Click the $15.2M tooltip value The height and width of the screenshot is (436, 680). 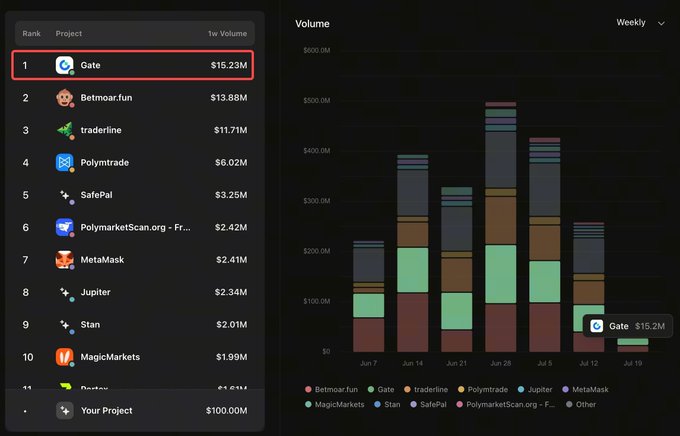(650, 326)
